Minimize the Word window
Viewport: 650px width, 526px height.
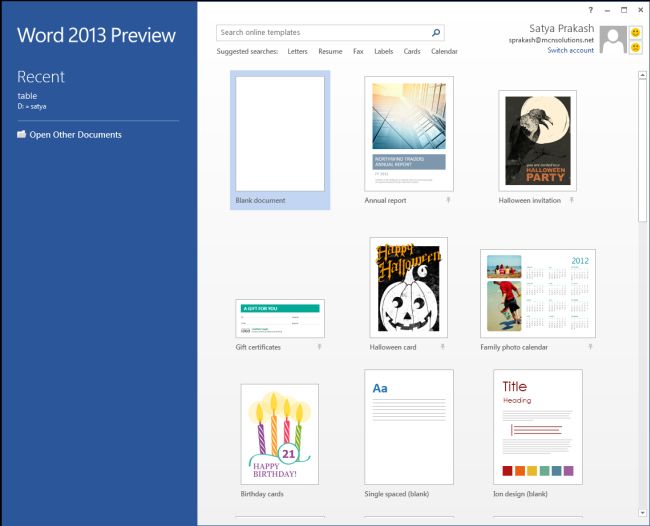(607, 10)
